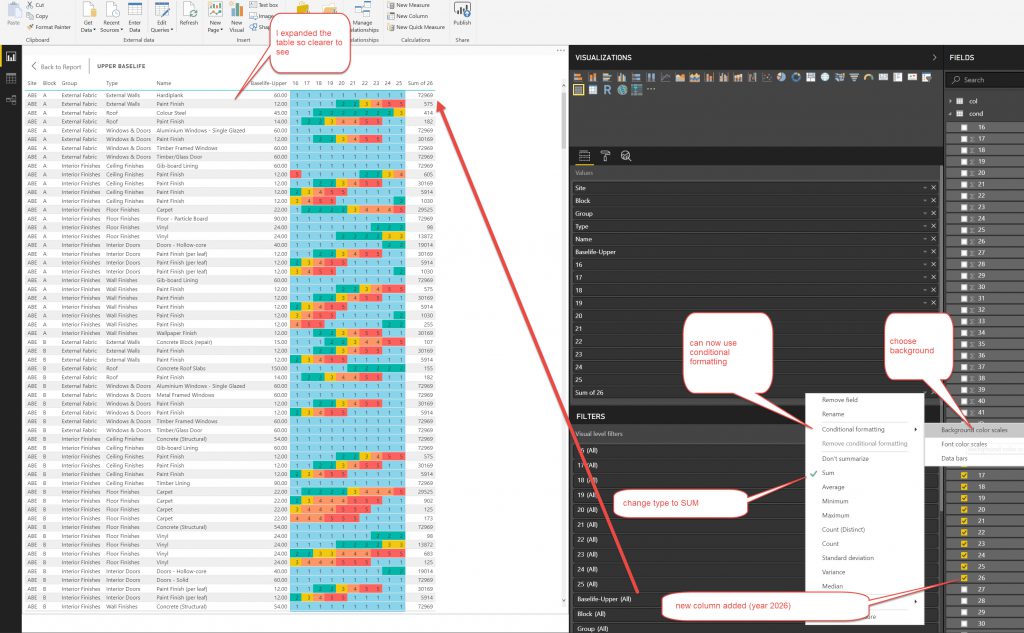This screenshot has height=633, width=1024.
Task: Select the donut chart visualization icon
Action: pos(796,76)
